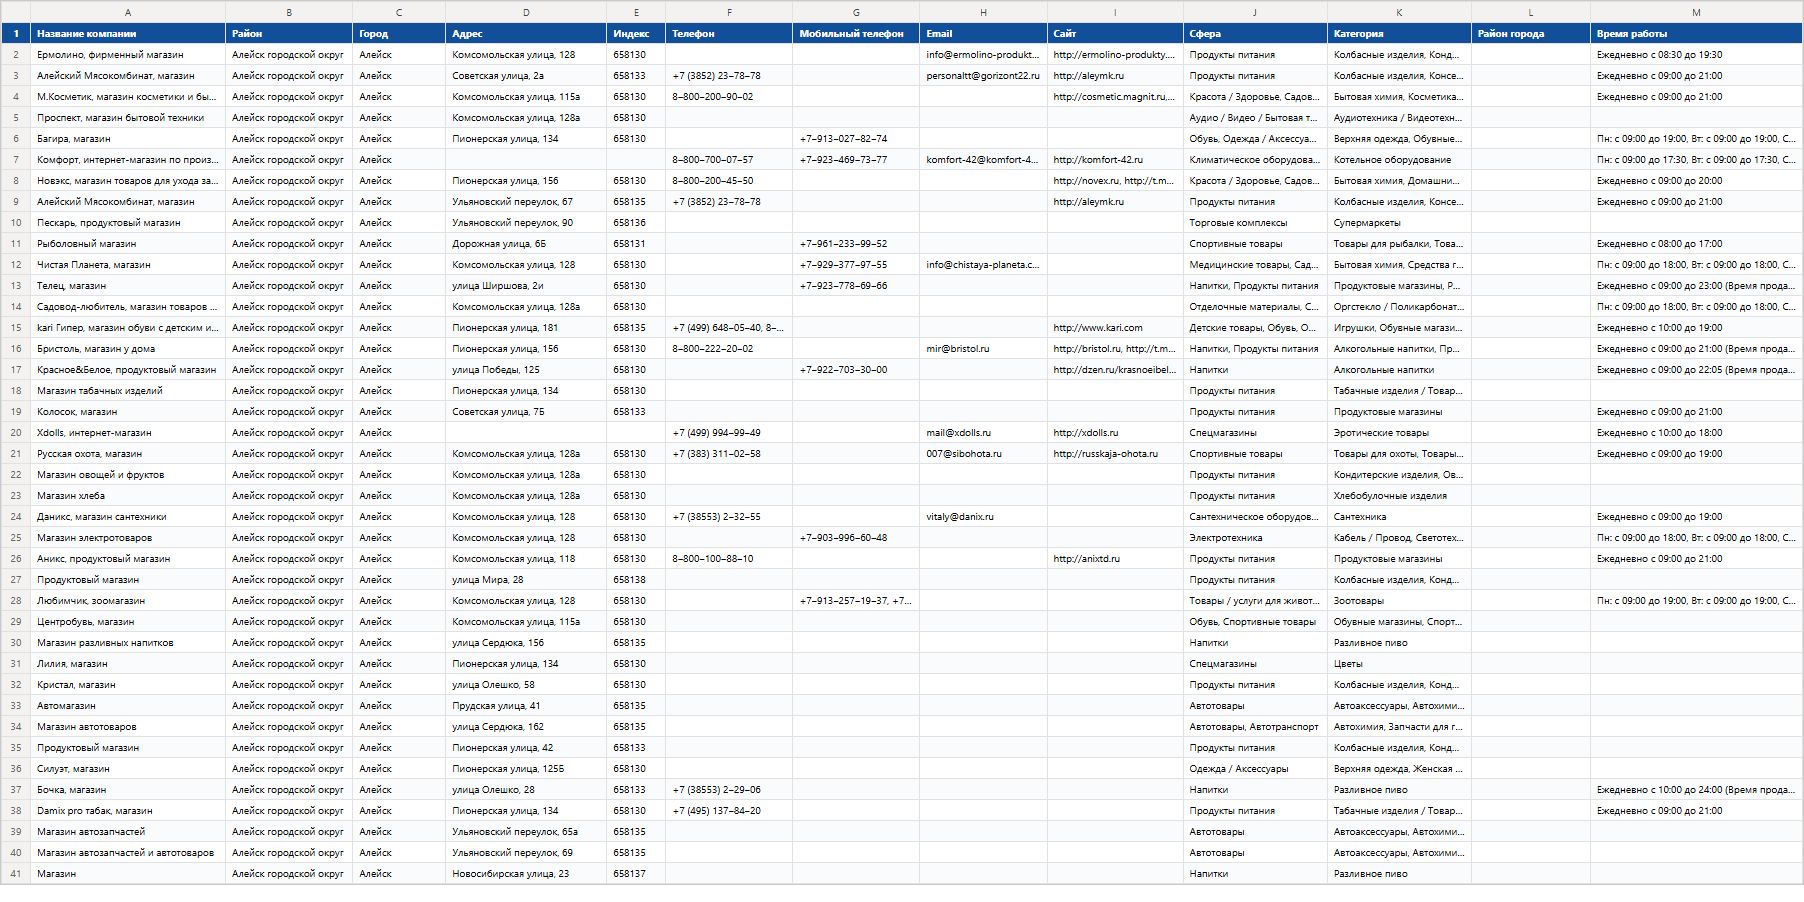This screenshot has width=1804, height=902.
Task: Select the address cell 'Дорожная улица, 6Б'
Action: [526, 244]
